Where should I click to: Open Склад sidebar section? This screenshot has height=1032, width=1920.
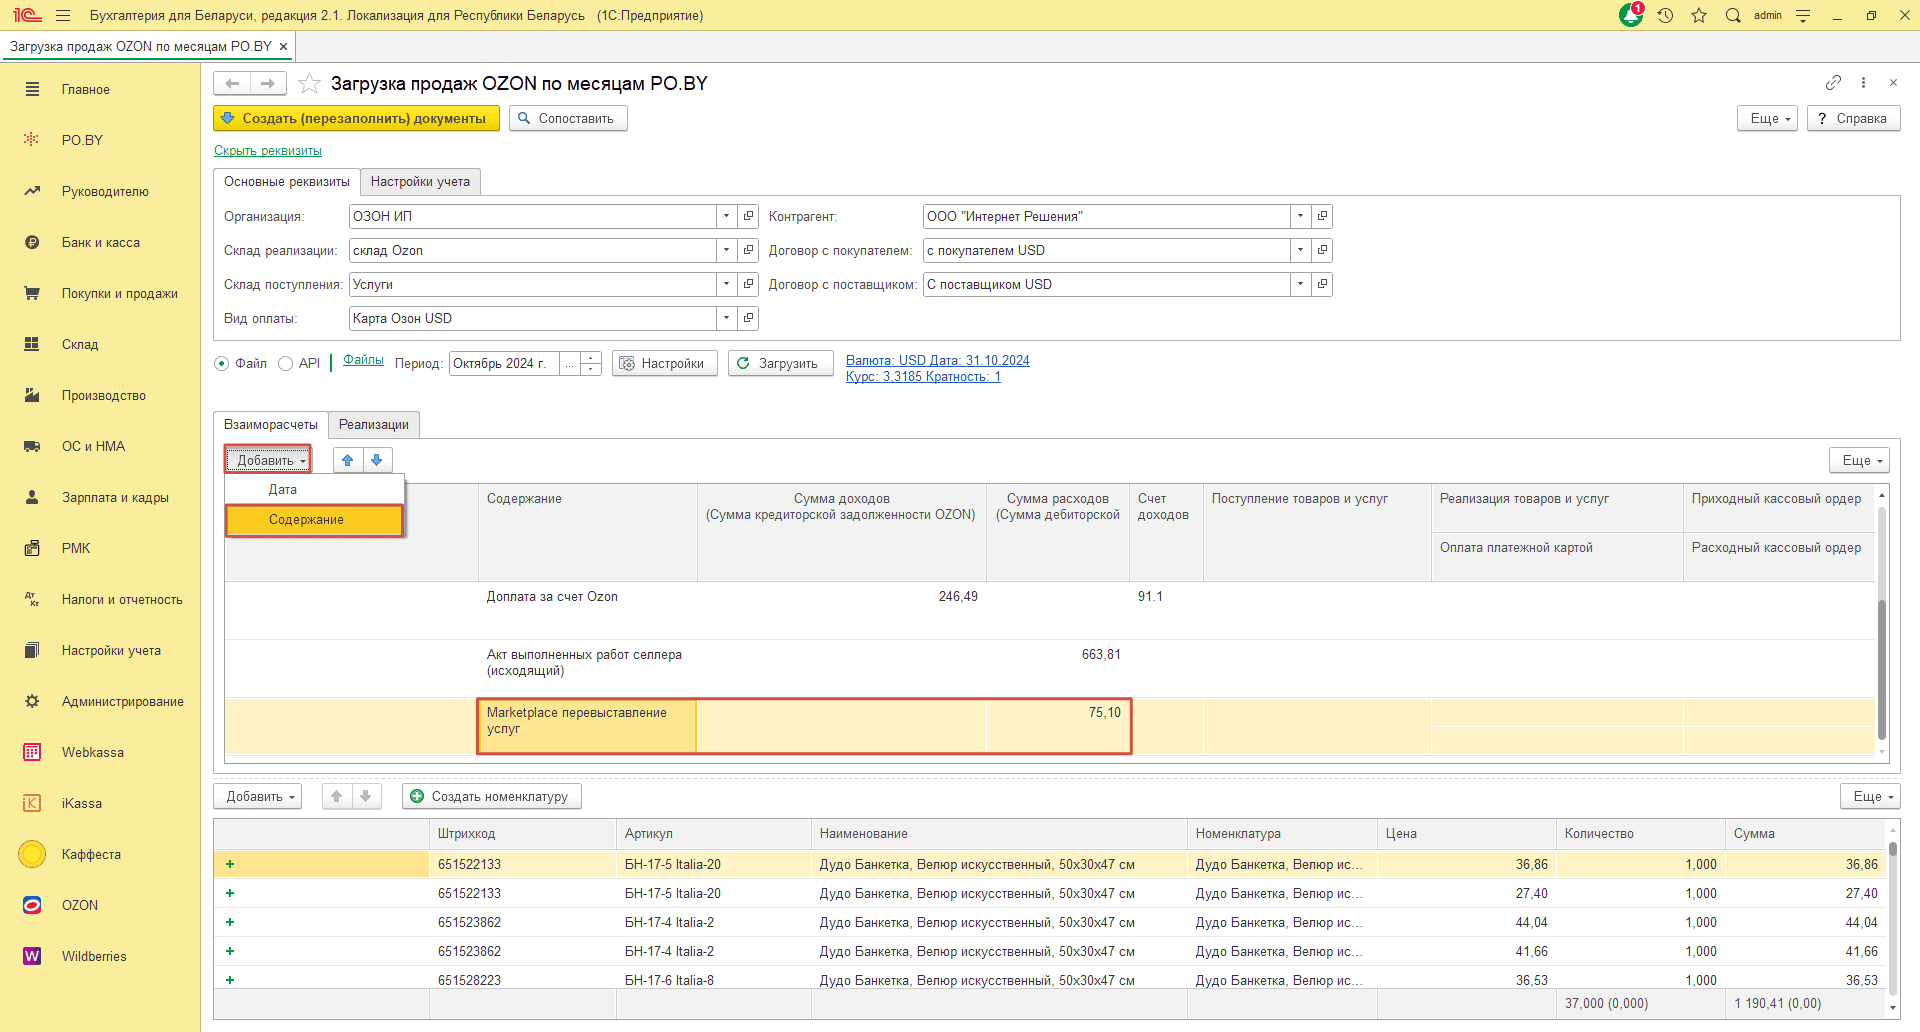(x=80, y=344)
